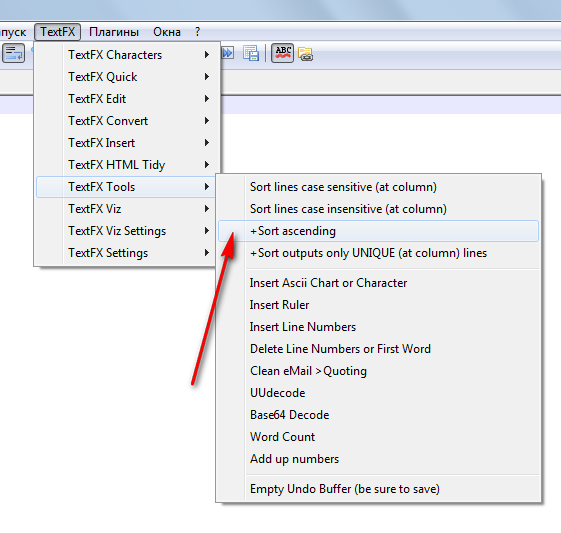This screenshot has width=561, height=533.
Task: Toggle +Sort outputs only UNIQUE lines
Action: coord(378,253)
